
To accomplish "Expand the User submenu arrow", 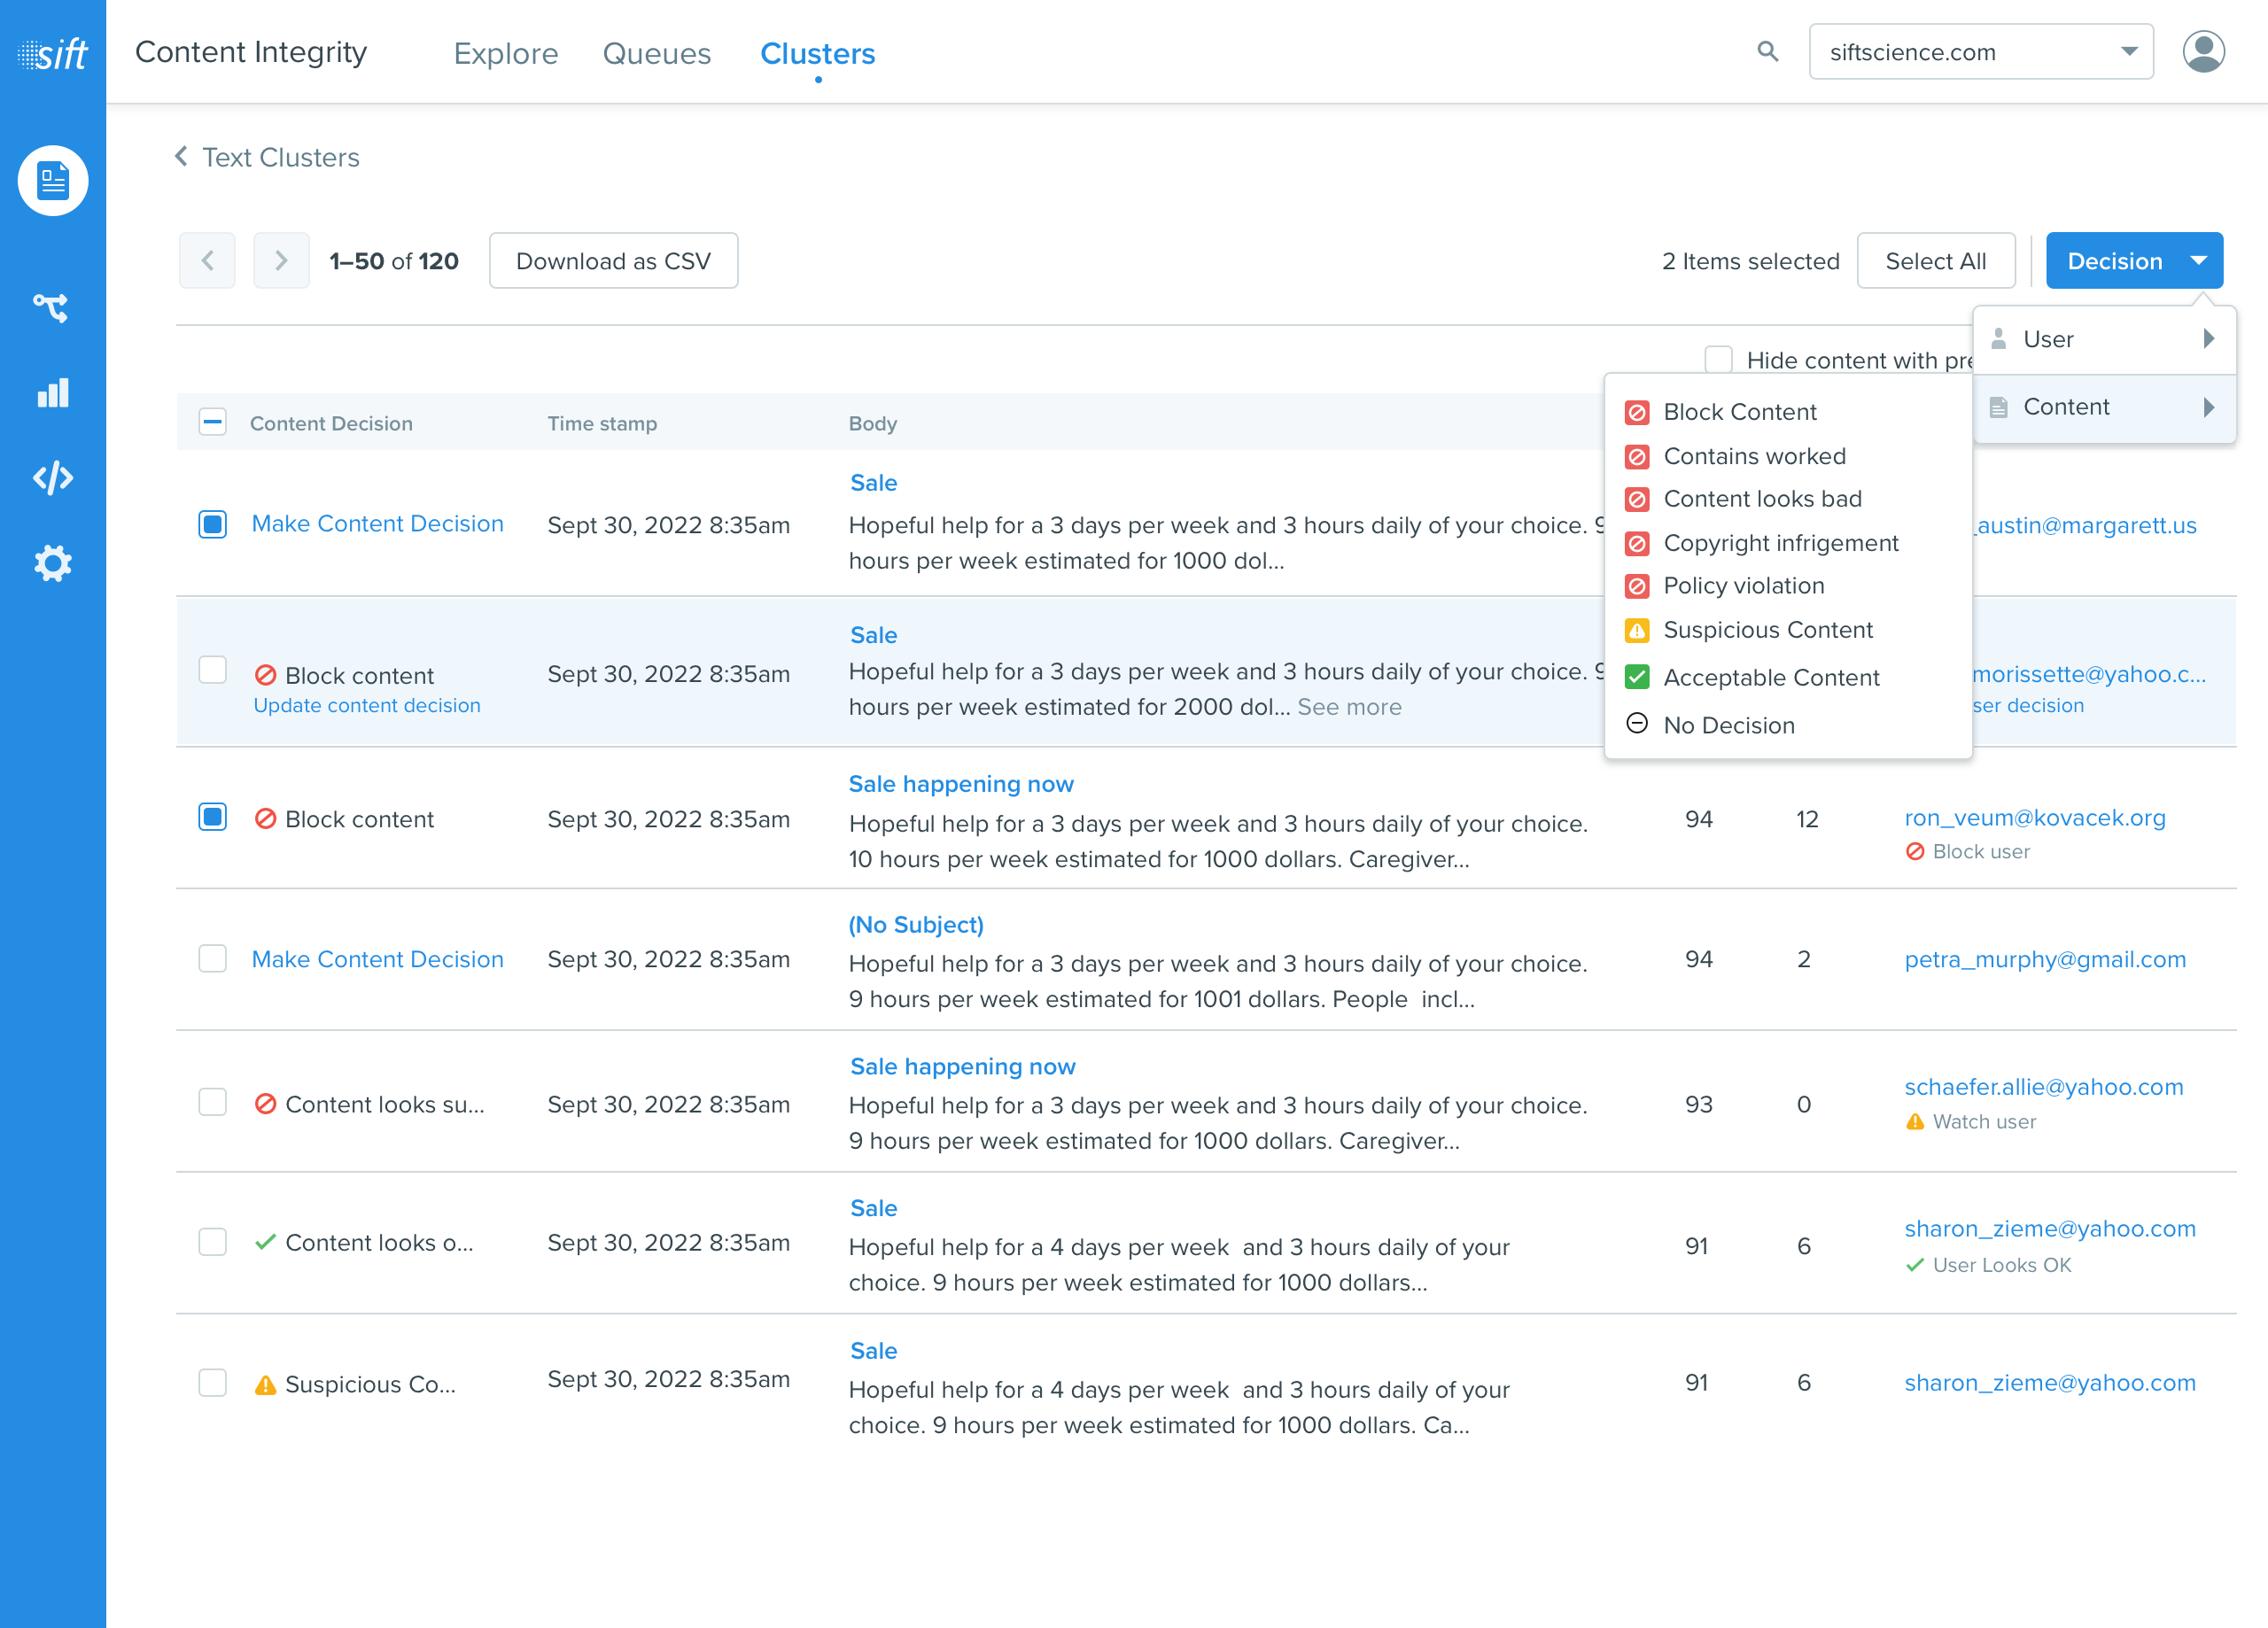I will (x=2208, y=339).
